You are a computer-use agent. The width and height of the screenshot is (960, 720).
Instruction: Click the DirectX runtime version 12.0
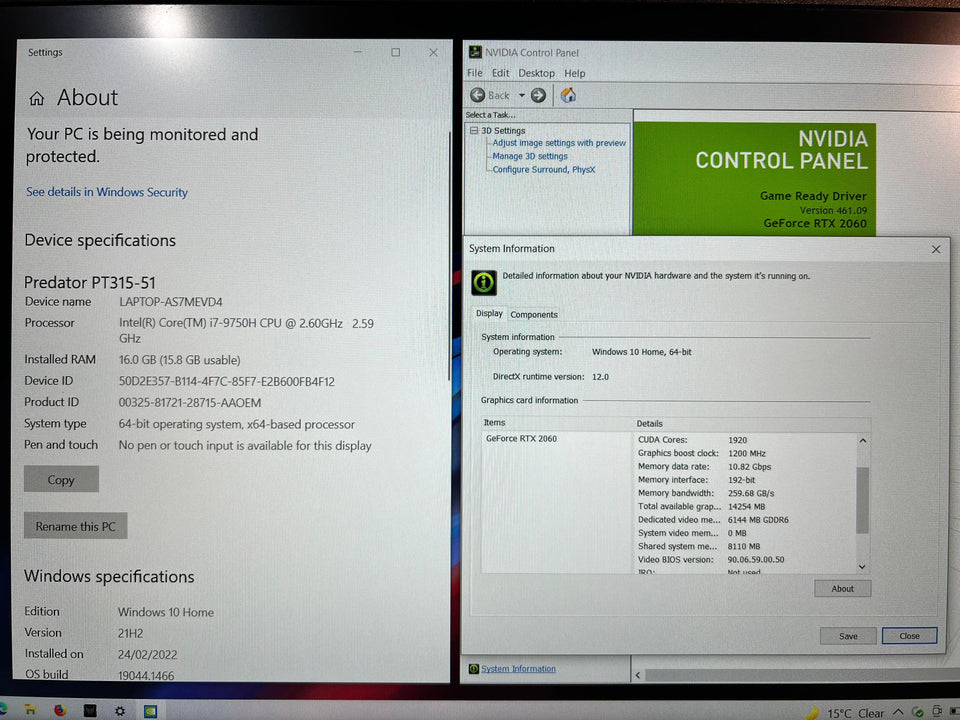point(600,377)
